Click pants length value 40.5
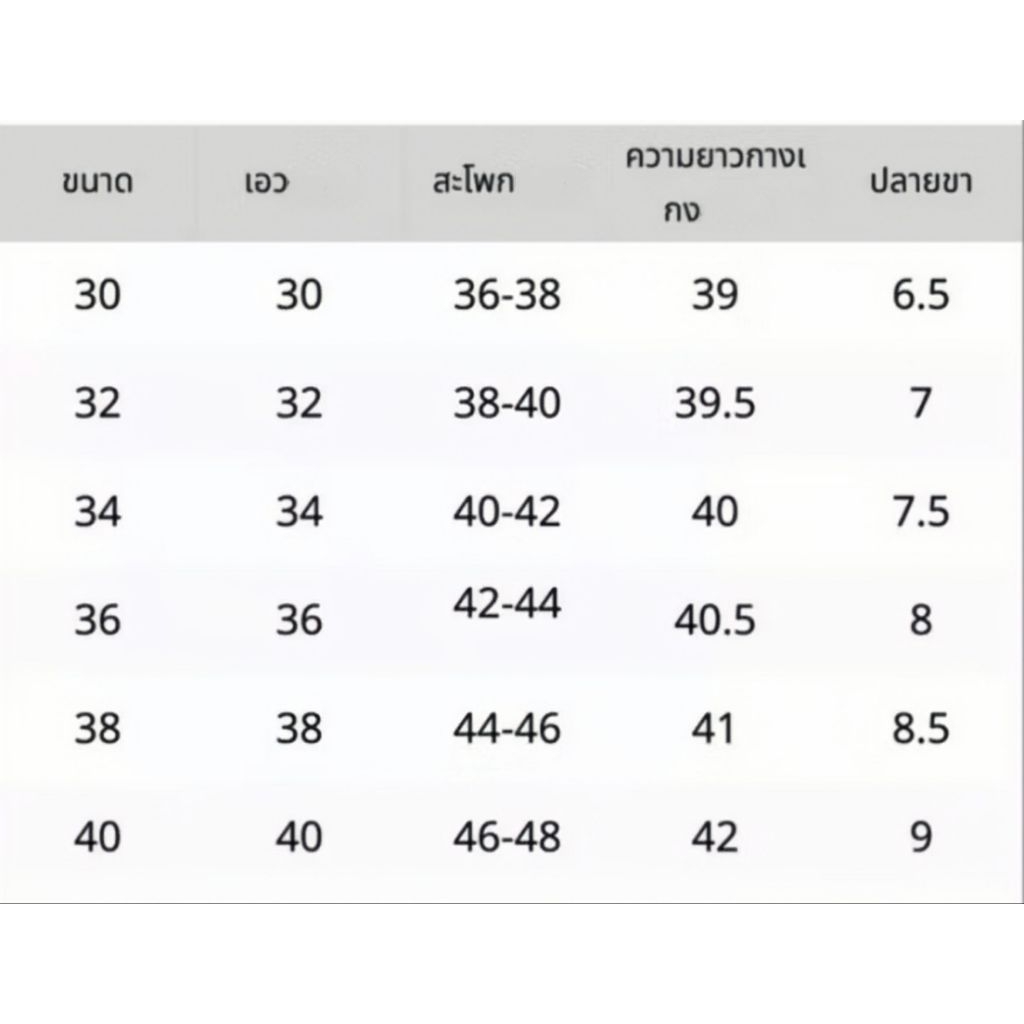The width and height of the screenshot is (1024, 1024). point(715,620)
